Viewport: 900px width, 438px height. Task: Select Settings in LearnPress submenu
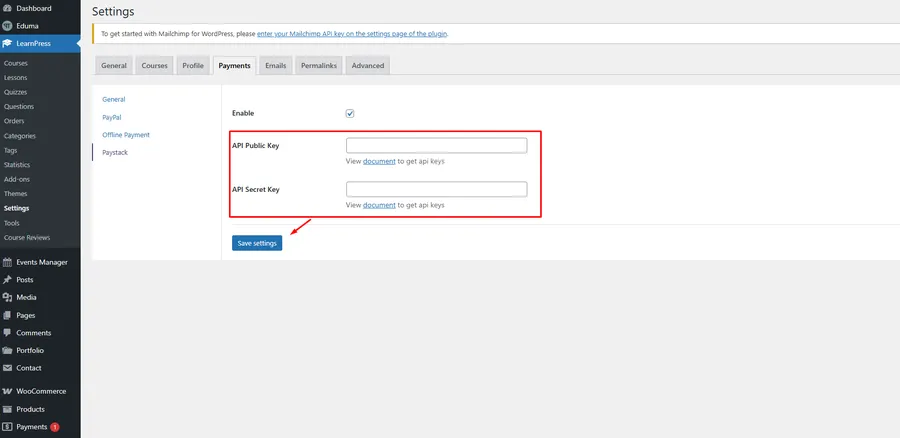[16, 208]
